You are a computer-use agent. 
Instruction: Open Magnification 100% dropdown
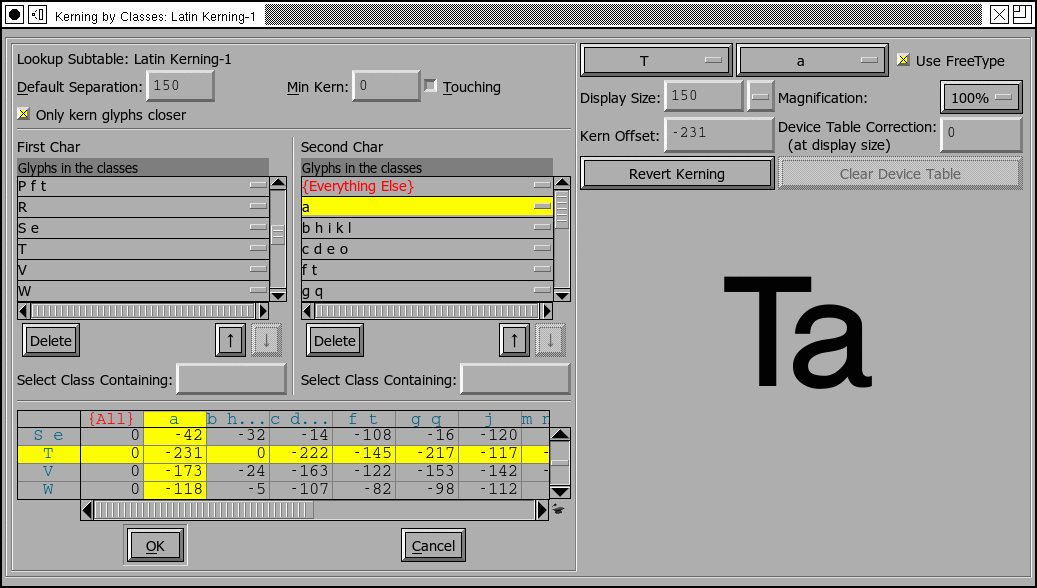(981, 98)
